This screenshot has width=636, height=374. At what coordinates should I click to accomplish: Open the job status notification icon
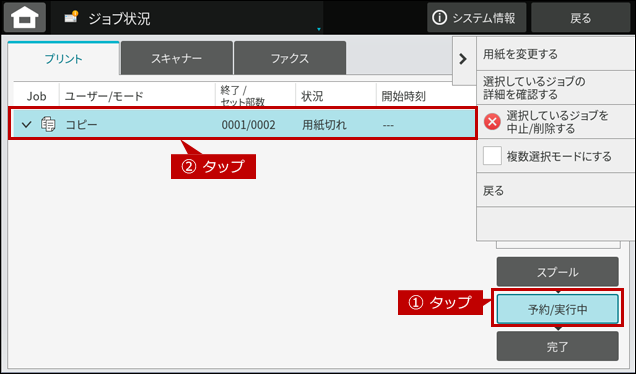(x=71, y=17)
